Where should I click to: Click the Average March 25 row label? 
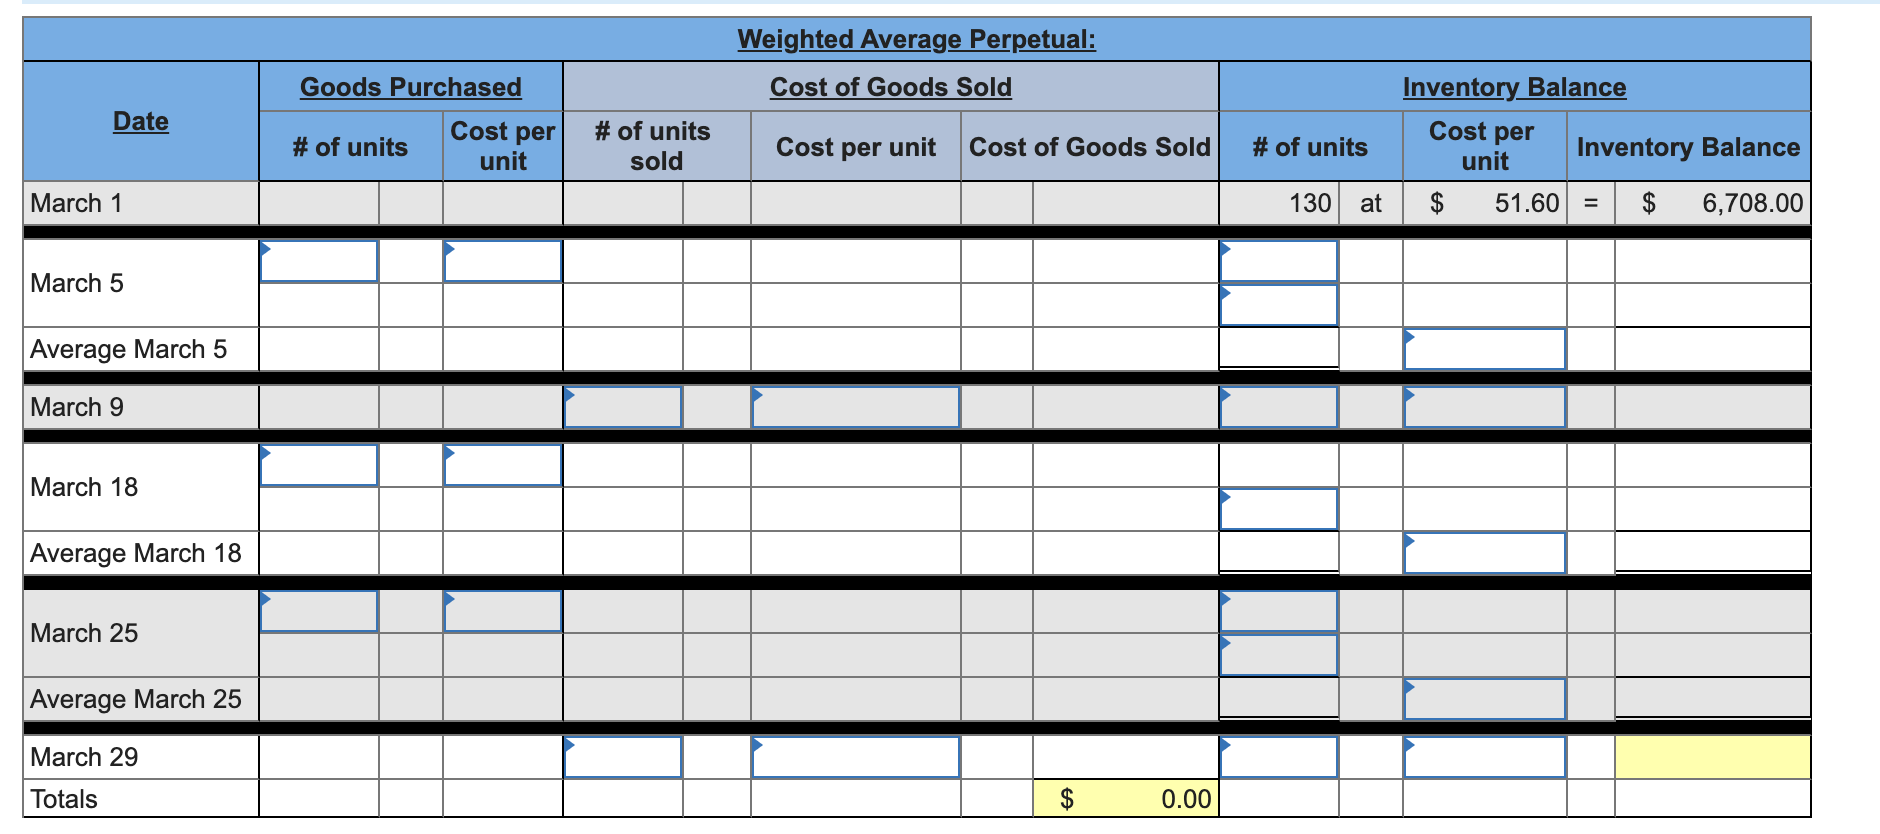point(136,699)
